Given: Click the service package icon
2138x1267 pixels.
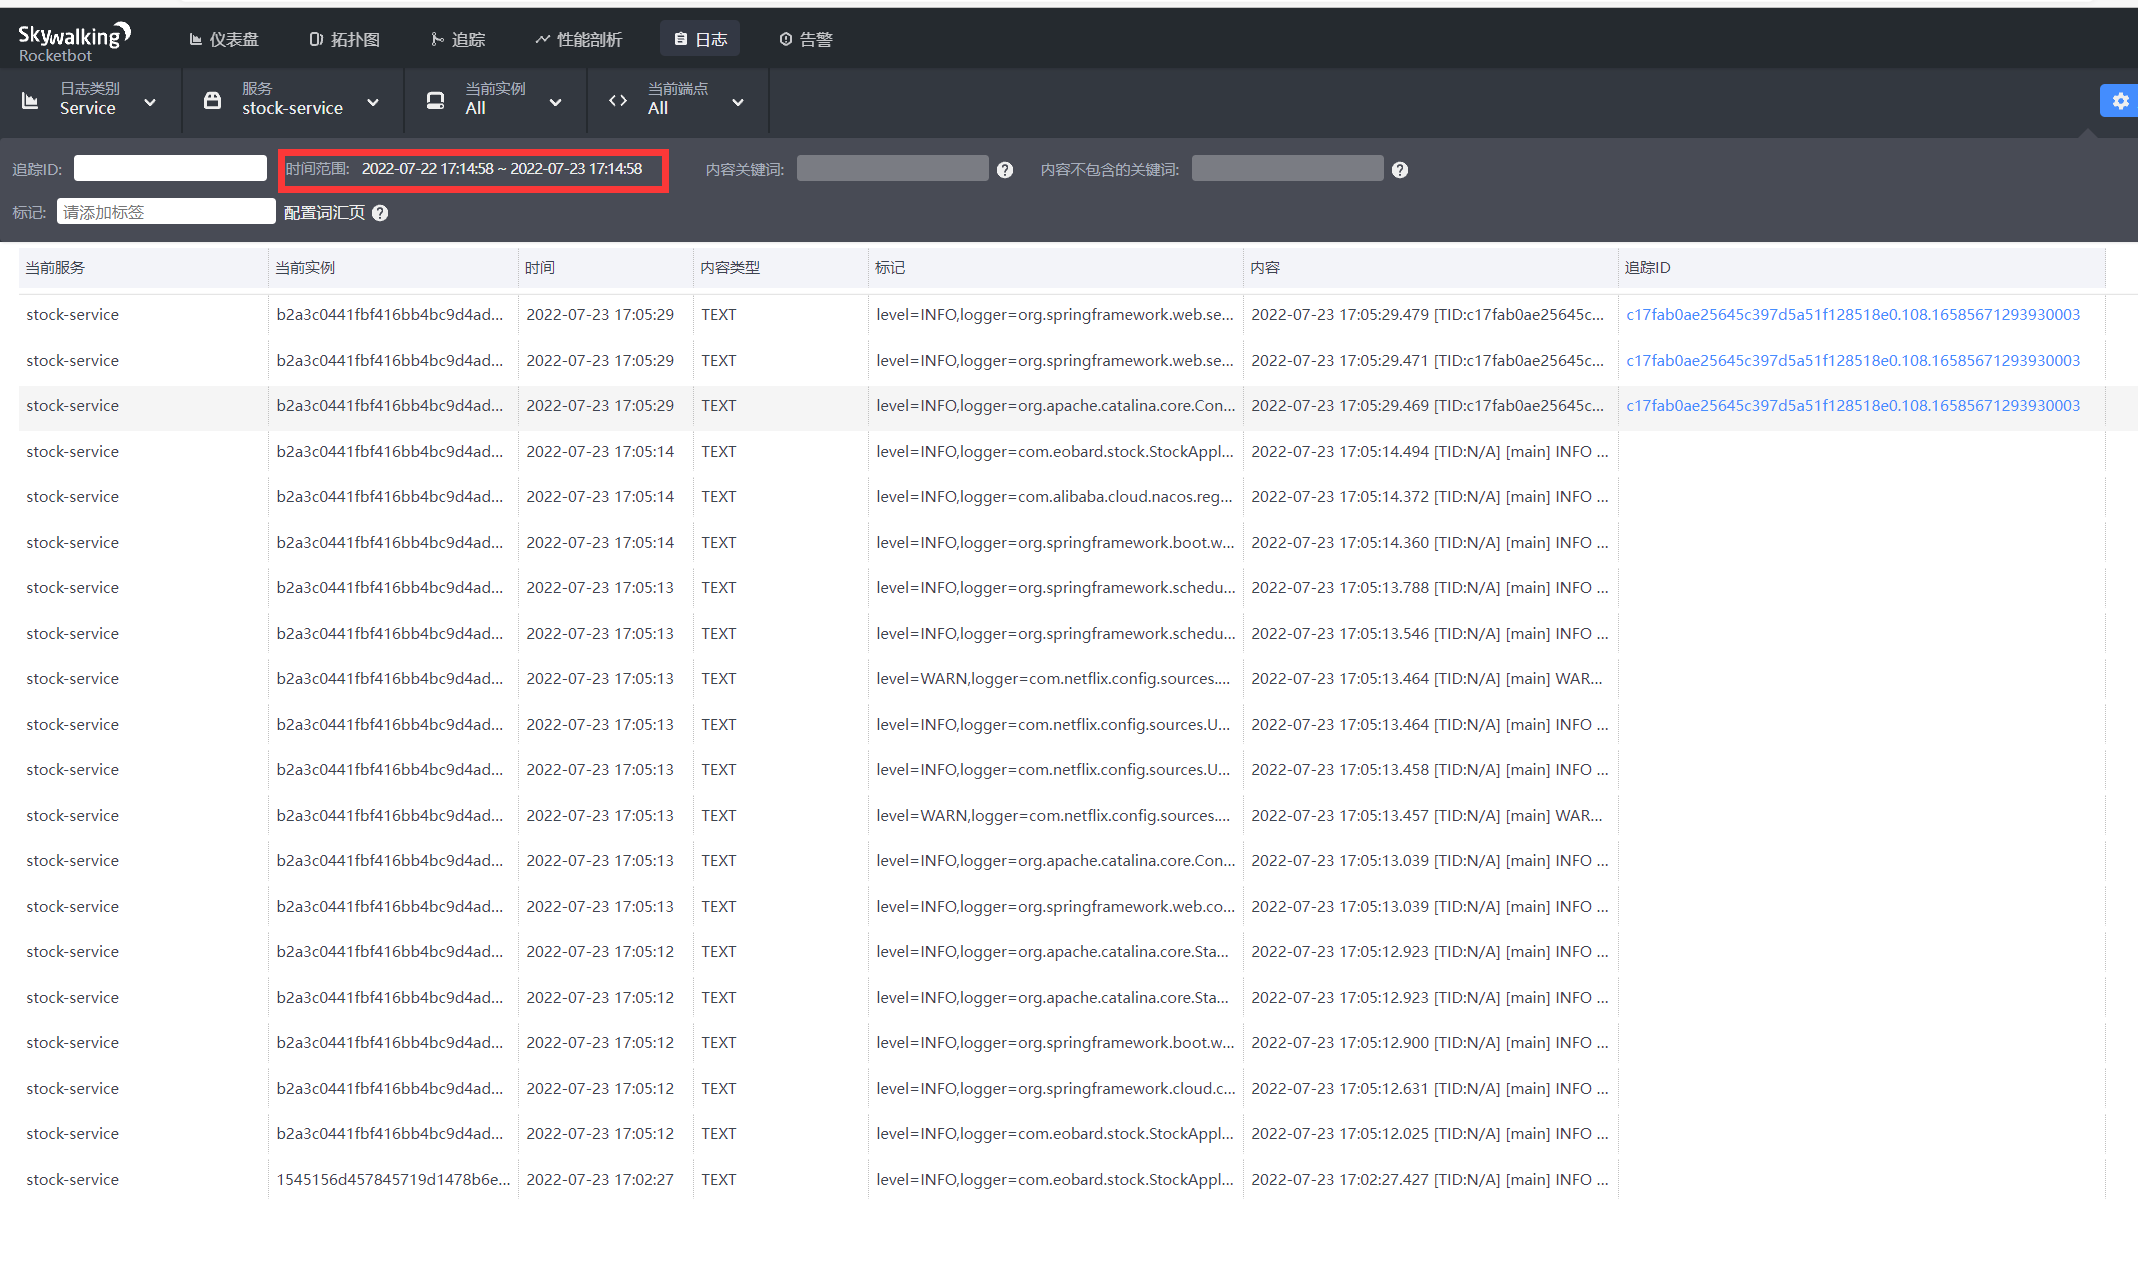Looking at the screenshot, I should point(212,101).
